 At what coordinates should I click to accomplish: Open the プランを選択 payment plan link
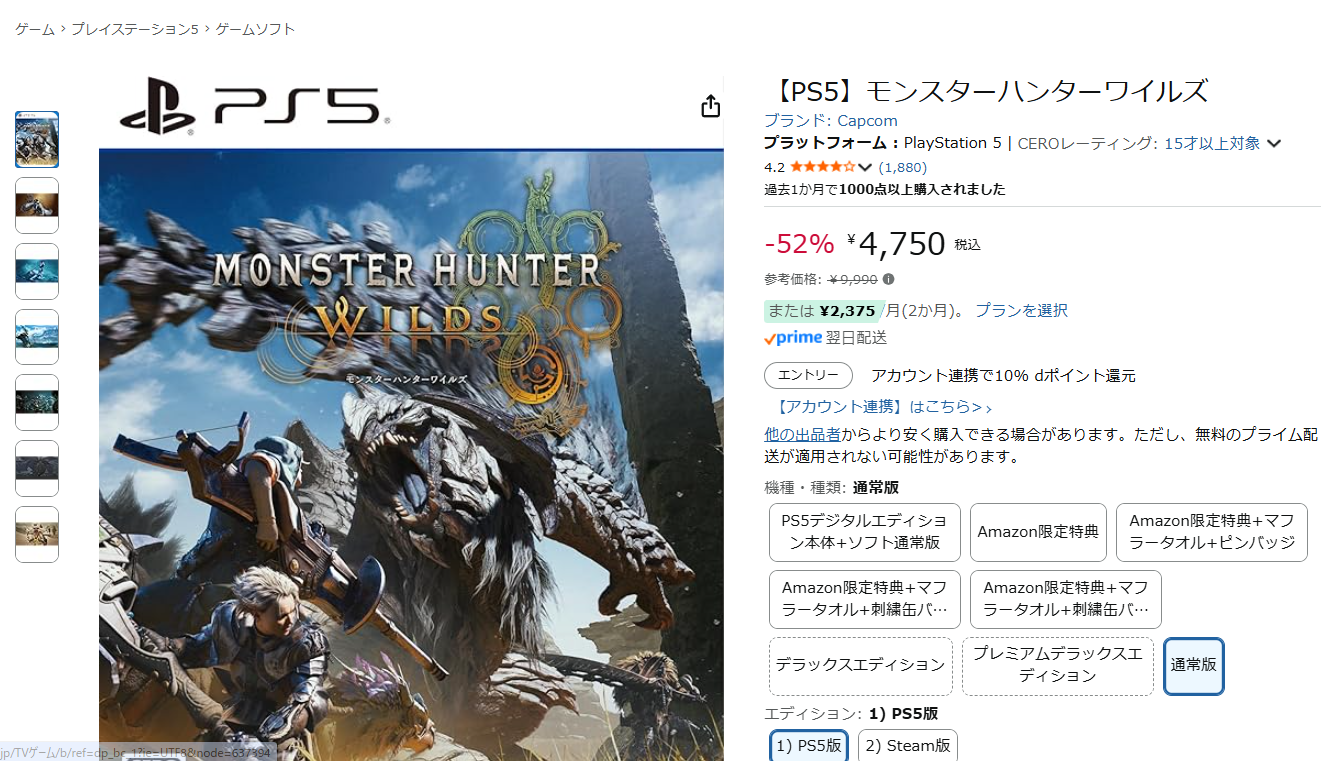[1021, 311]
